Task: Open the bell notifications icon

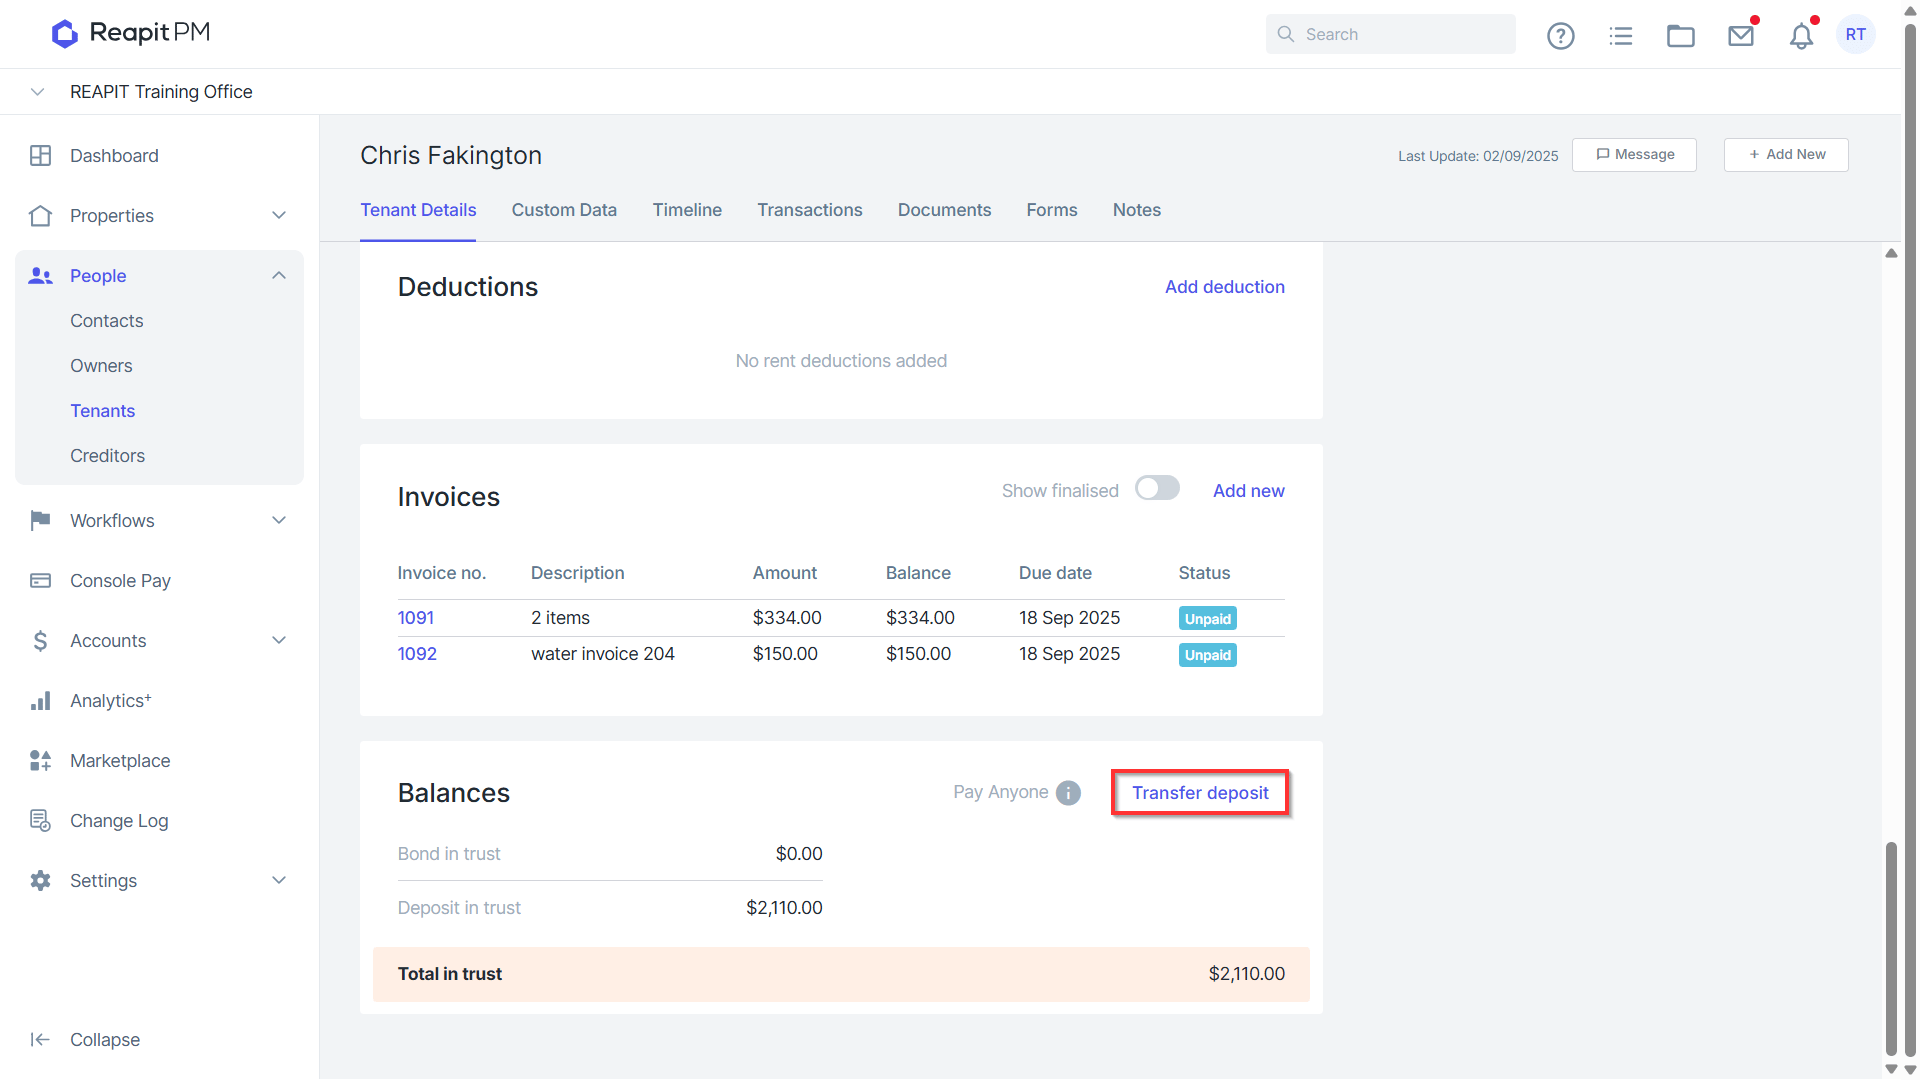Action: coord(1801,35)
